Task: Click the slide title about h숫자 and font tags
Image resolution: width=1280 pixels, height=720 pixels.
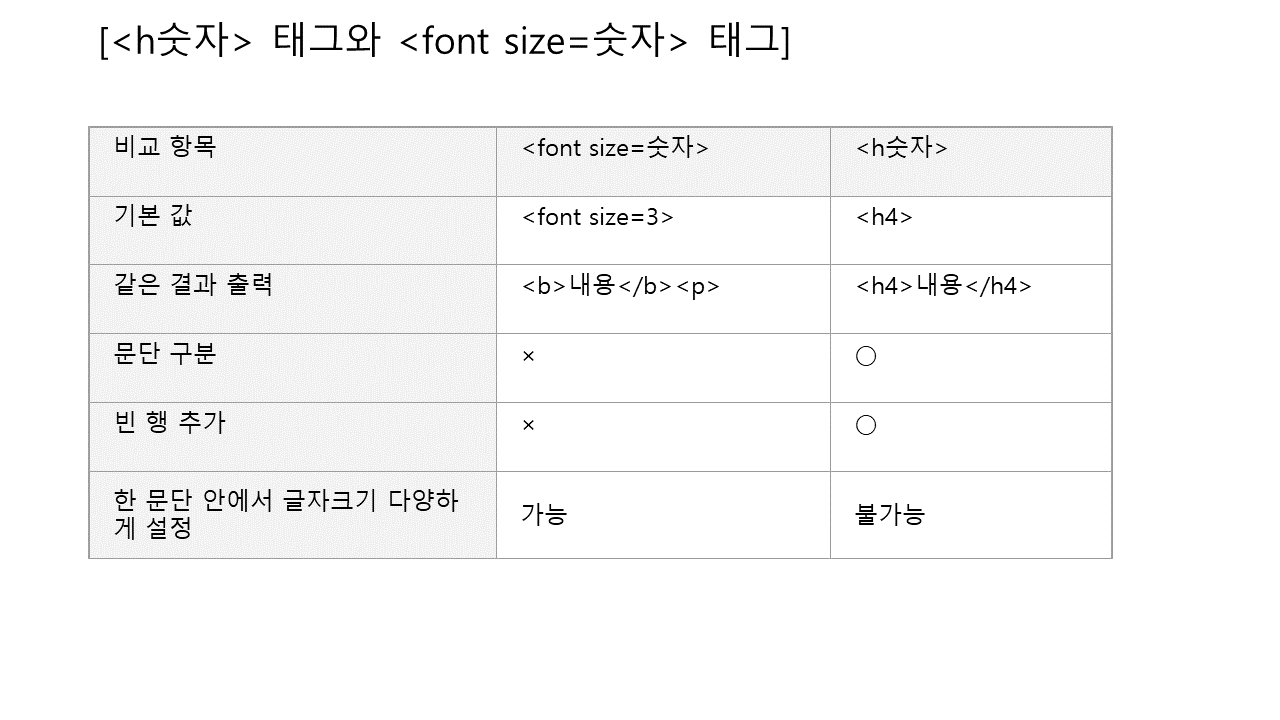Action: tap(445, 43)
